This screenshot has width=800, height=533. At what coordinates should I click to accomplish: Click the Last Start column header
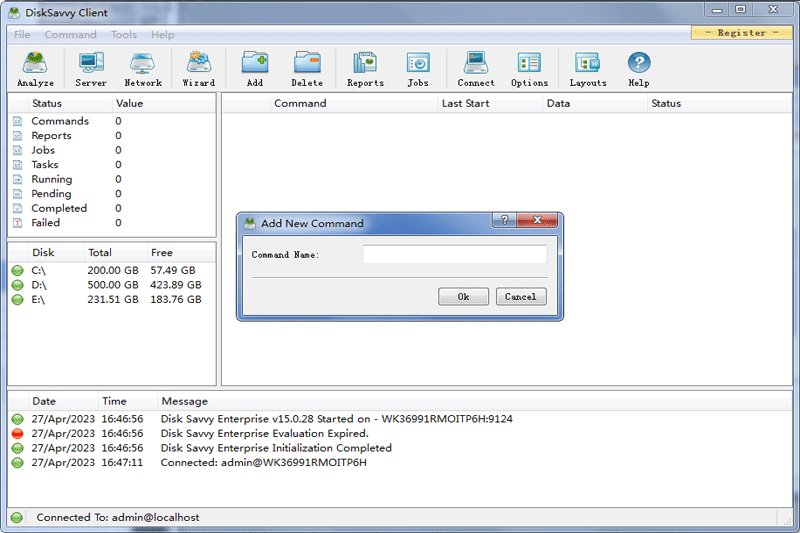click(490, 103)
